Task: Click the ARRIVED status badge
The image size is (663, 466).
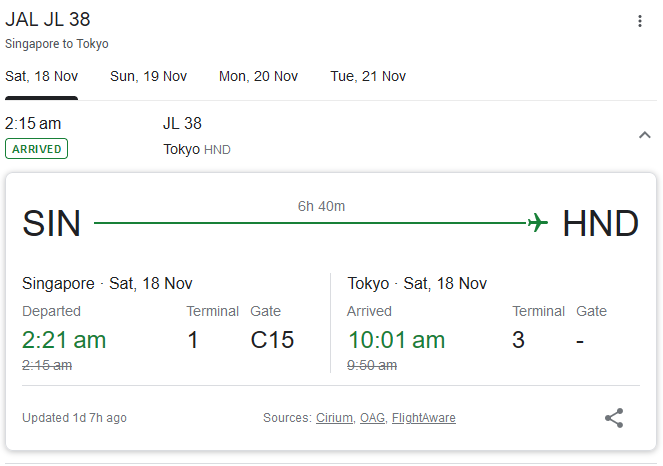Action: click(x=37, y=149)
